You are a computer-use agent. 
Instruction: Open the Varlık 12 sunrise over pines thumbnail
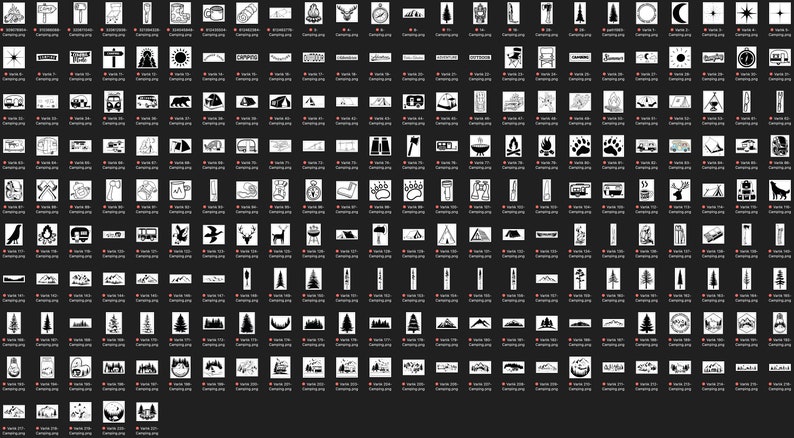(x=147, y=57)
